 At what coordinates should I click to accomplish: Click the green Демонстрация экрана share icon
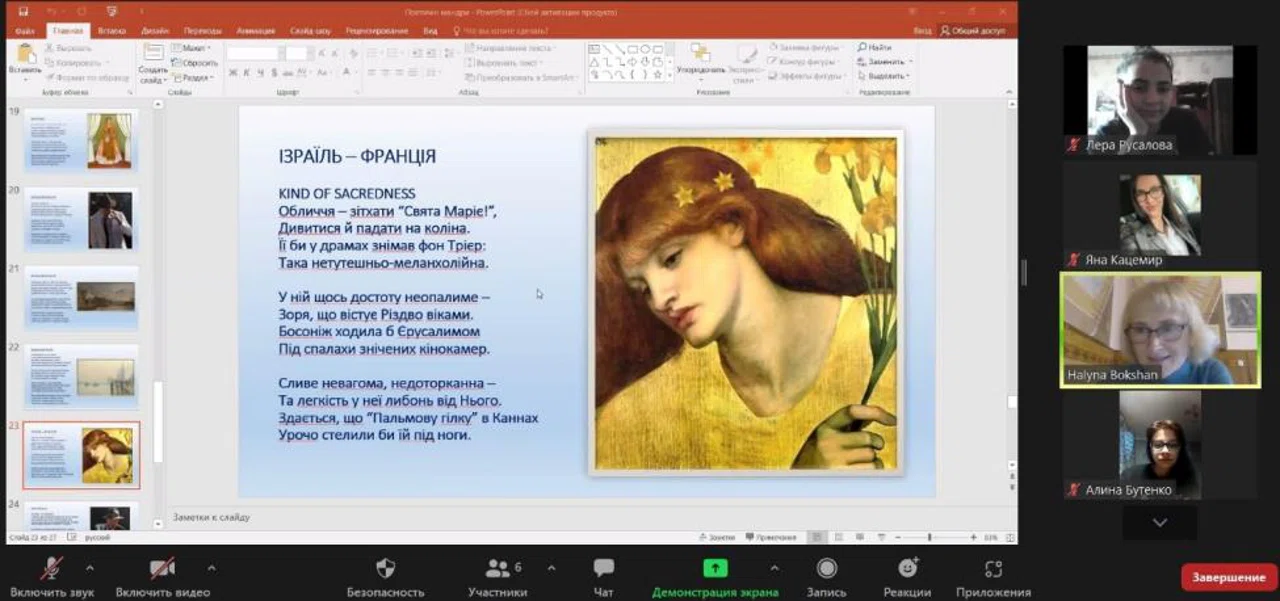715,568
